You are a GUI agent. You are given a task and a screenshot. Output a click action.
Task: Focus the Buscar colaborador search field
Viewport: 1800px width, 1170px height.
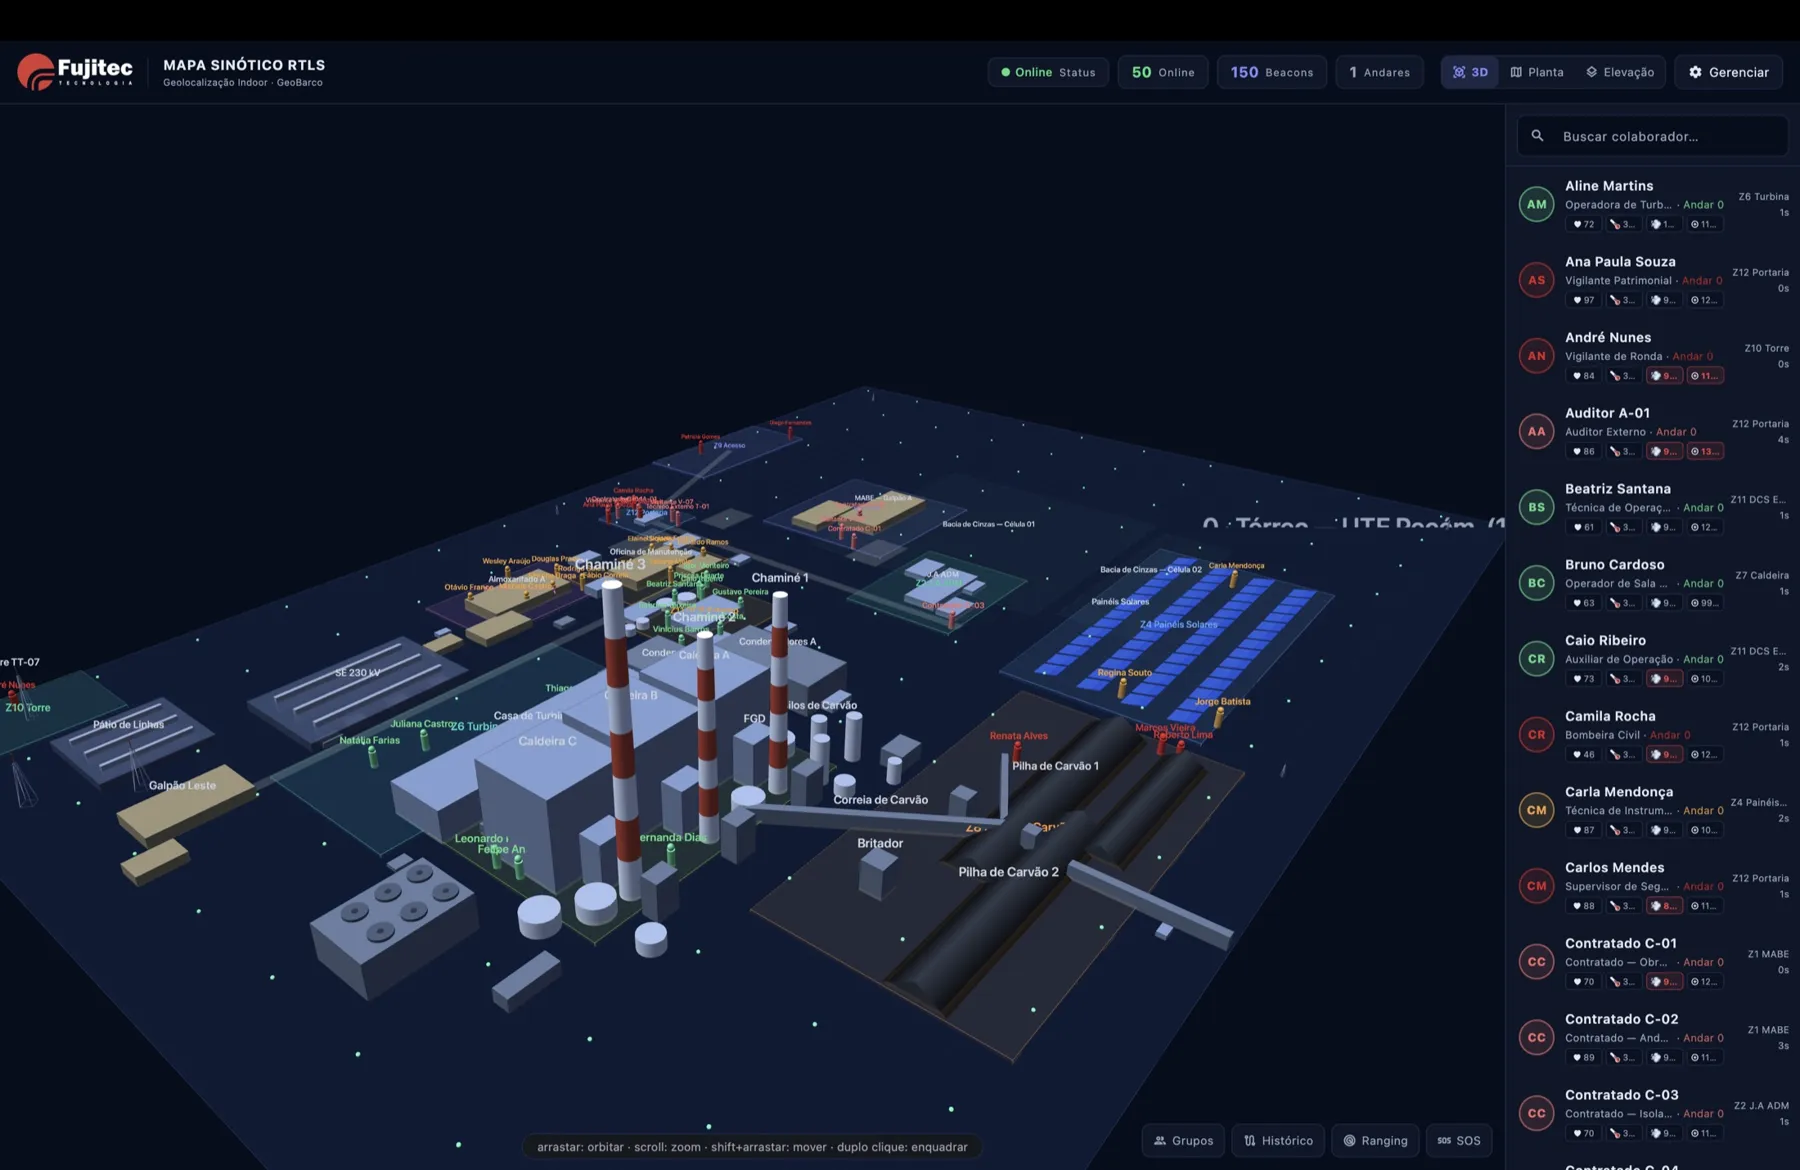pyautogui.click(x=1652, y=136)
